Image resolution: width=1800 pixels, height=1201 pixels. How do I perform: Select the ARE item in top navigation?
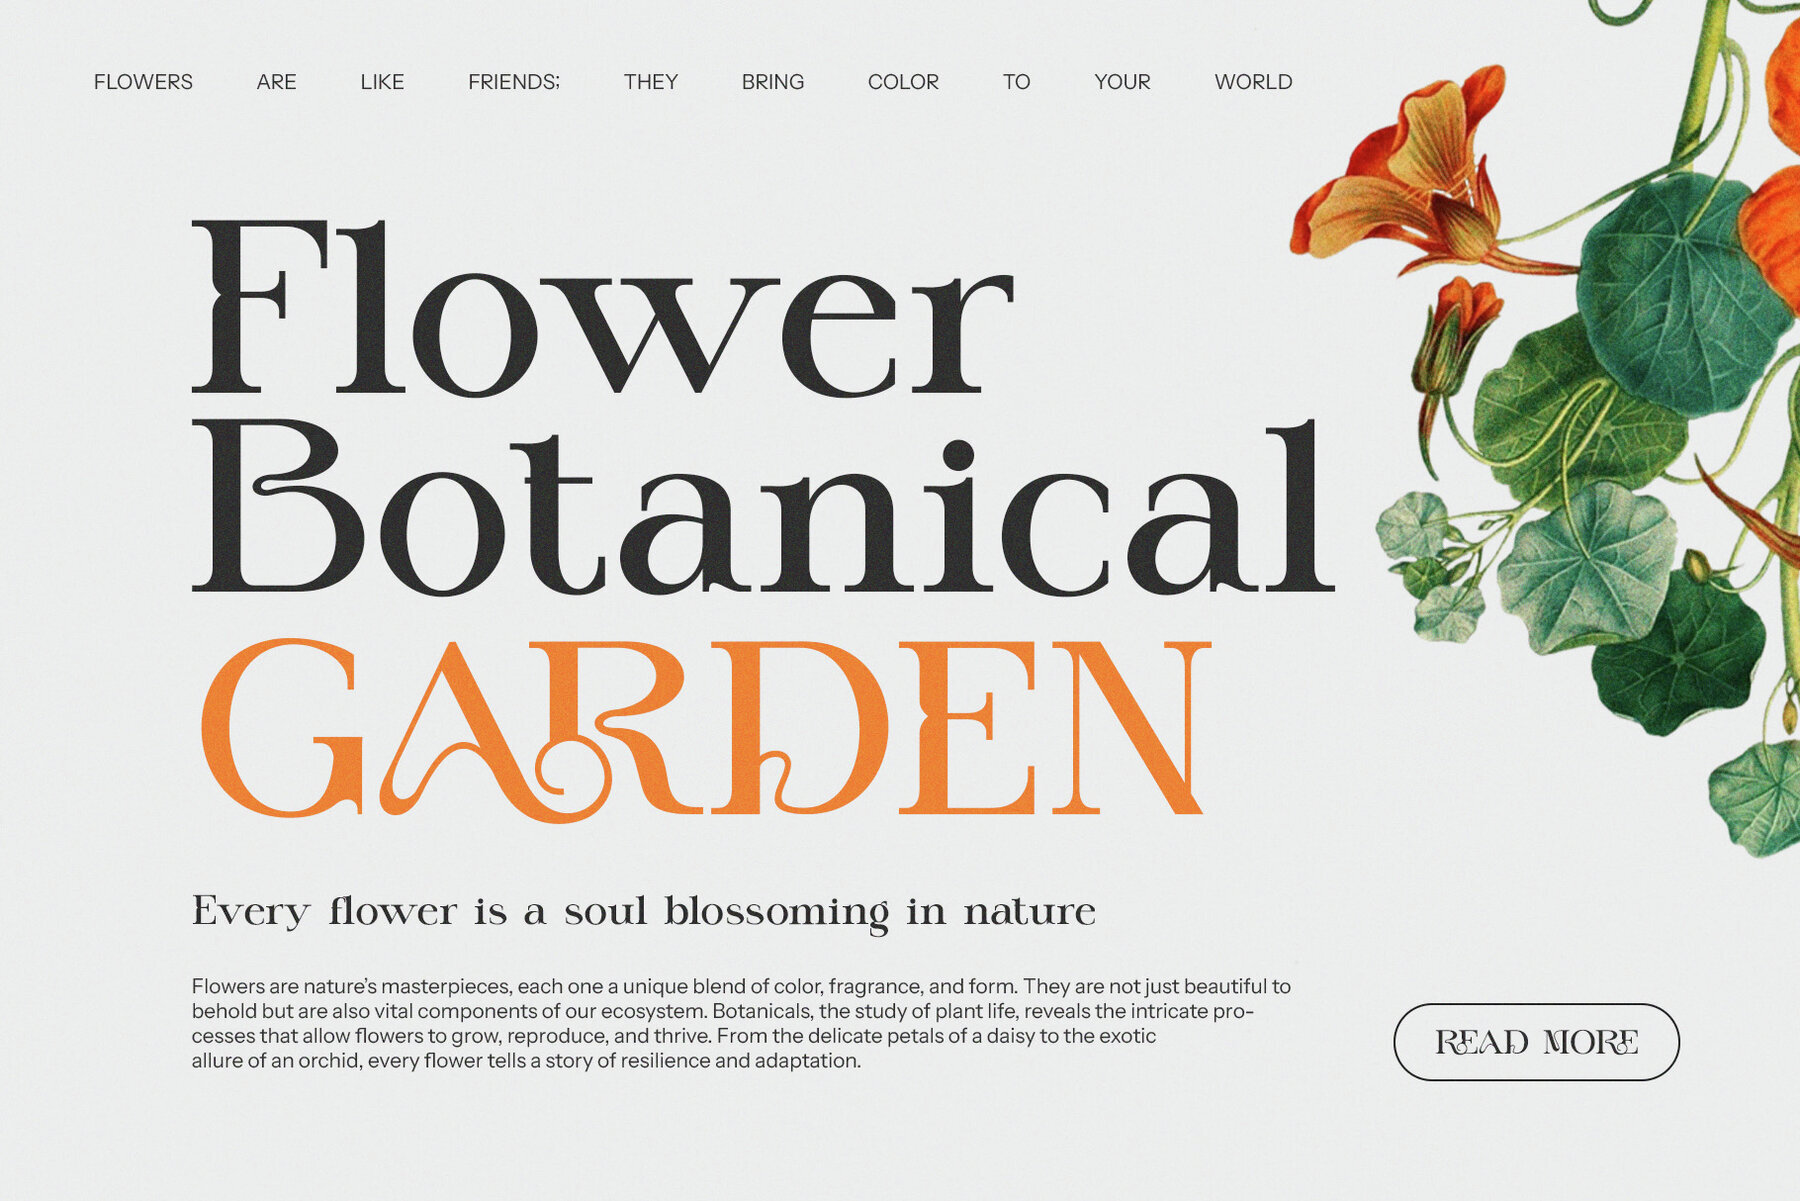click(x=276, y=82)
